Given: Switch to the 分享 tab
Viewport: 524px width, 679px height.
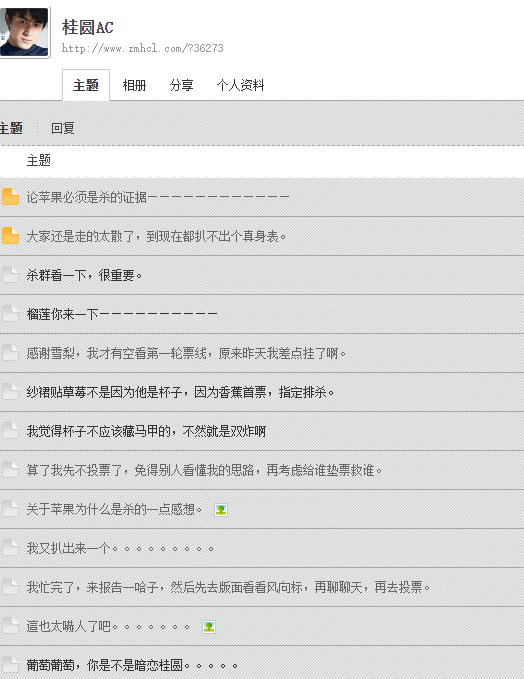Looking at the screenshot, I should tap(181, 85).
